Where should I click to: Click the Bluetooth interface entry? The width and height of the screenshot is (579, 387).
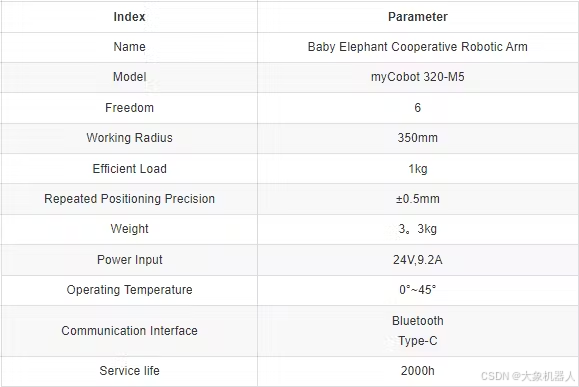[x=418, y=321]
